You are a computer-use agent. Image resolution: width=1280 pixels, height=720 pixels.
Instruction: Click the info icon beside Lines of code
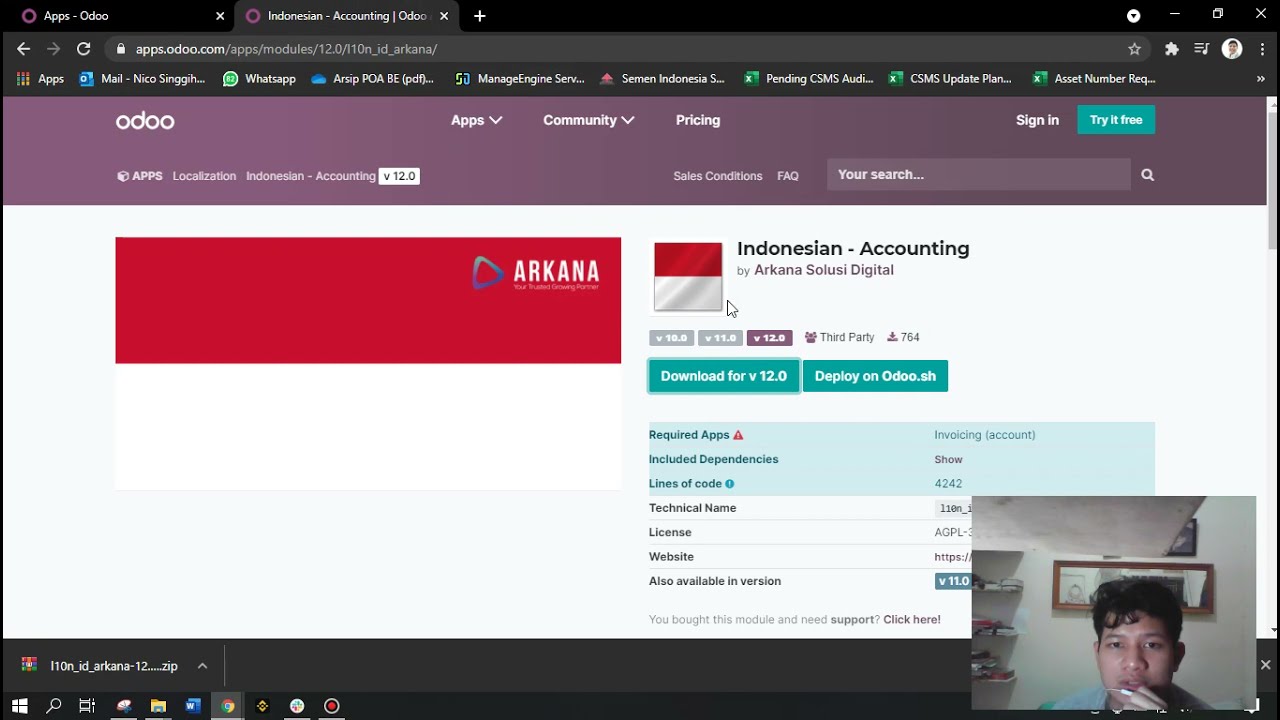coord(729,484)
